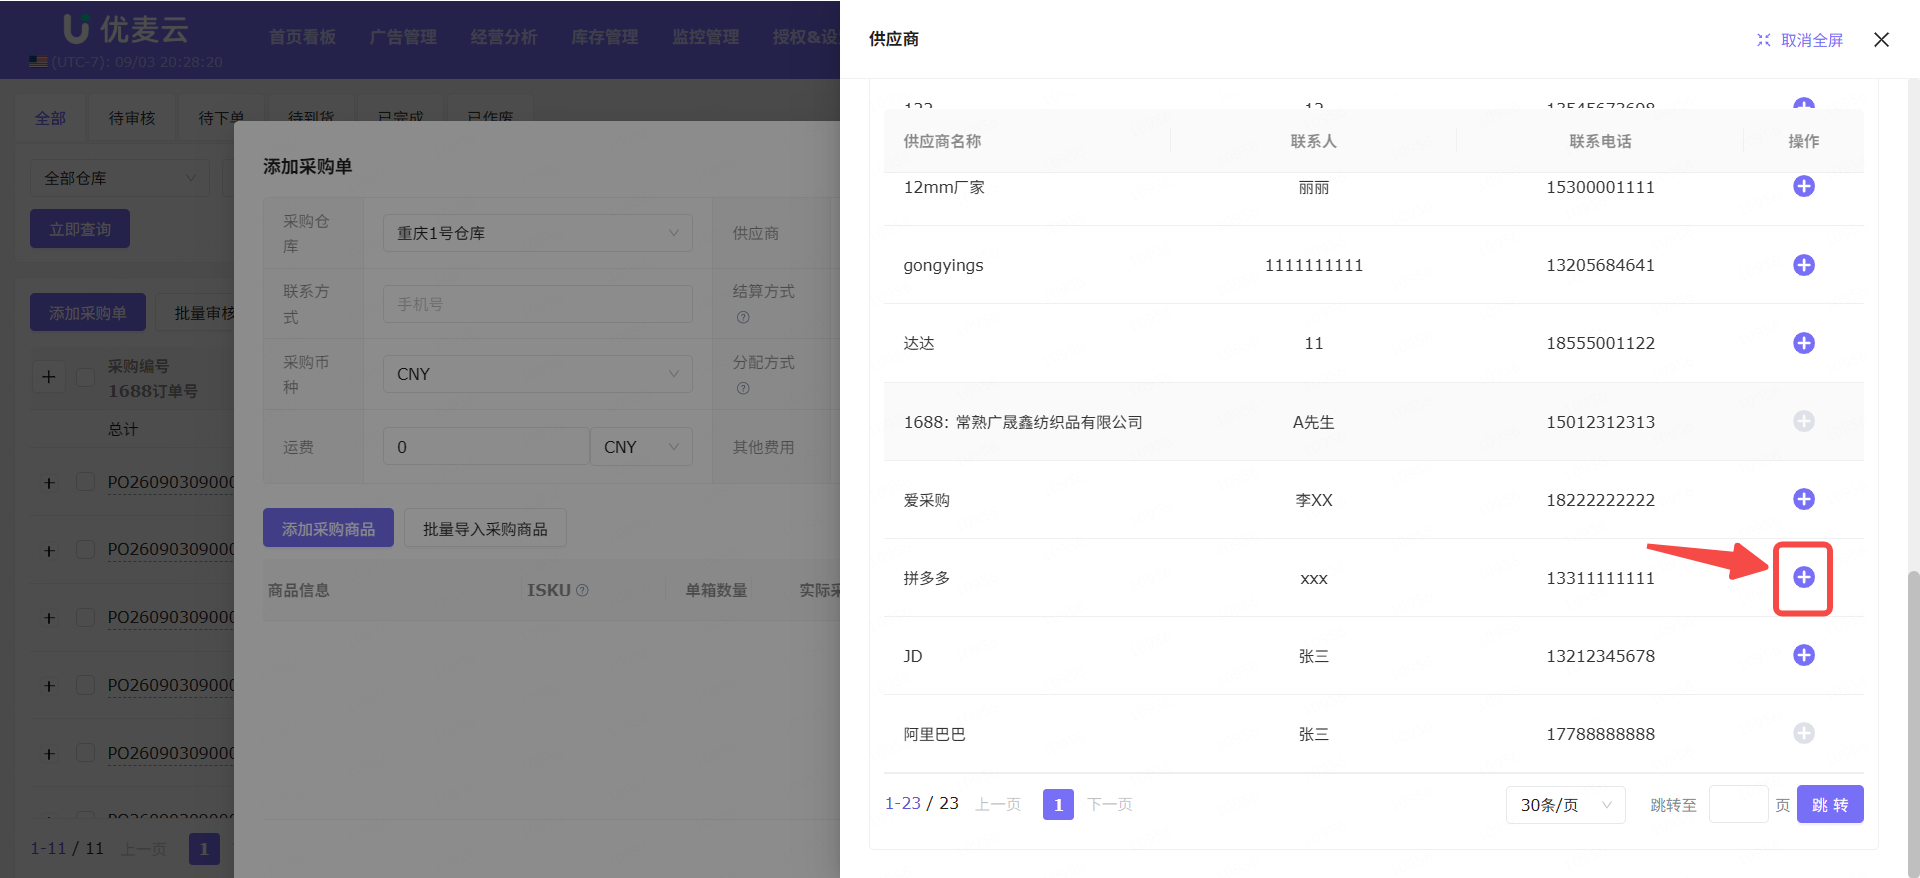Click the 优麦云 logo

[x=126, y=29]
